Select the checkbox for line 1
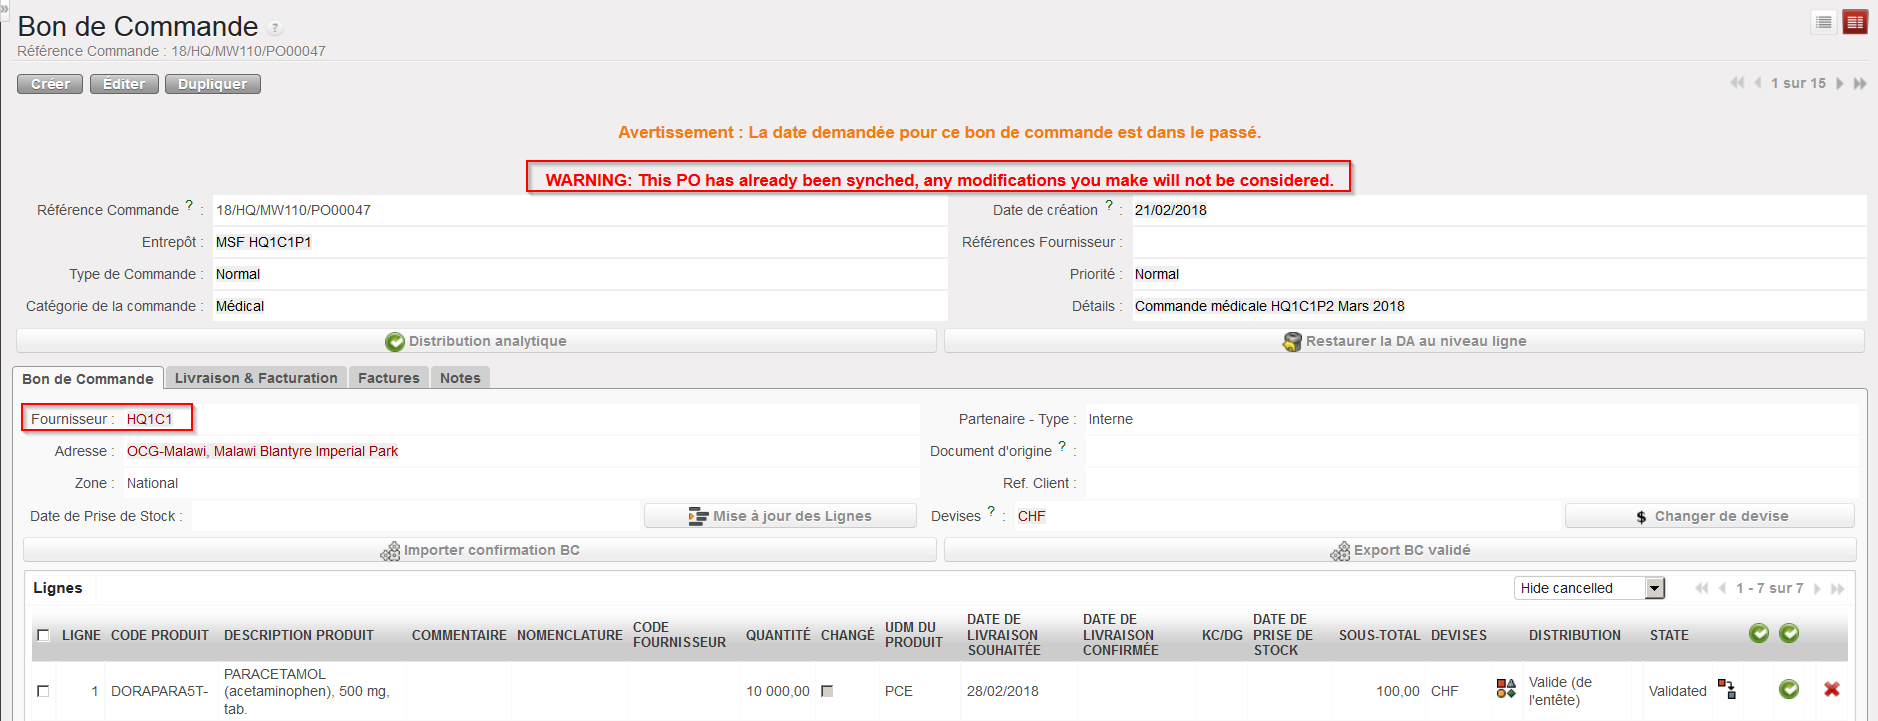This screenshot has height=721, width=1878. [43, 691]
